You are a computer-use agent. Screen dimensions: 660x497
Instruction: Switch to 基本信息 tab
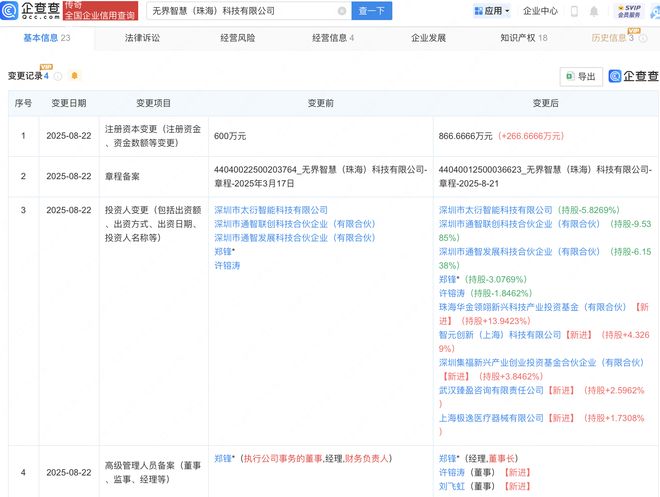click(x=47, y=38)
